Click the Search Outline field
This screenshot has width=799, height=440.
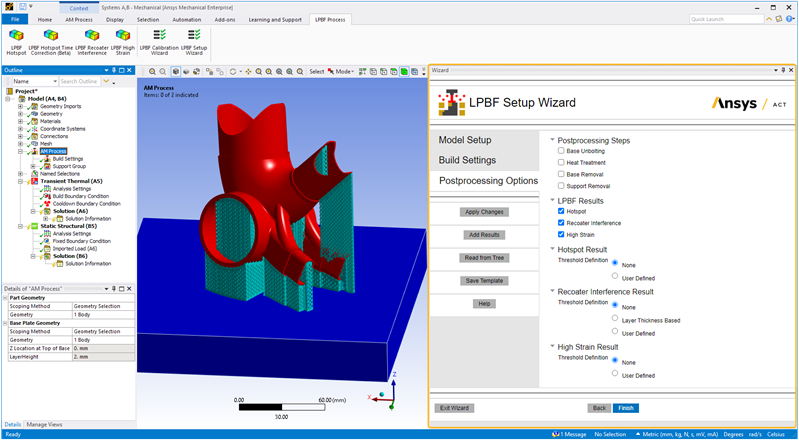click(79, 82)
